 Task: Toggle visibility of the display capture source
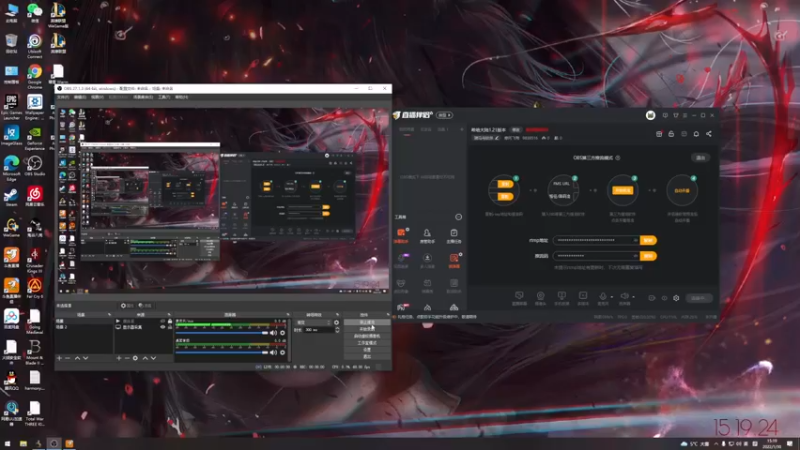click(163, 327)
